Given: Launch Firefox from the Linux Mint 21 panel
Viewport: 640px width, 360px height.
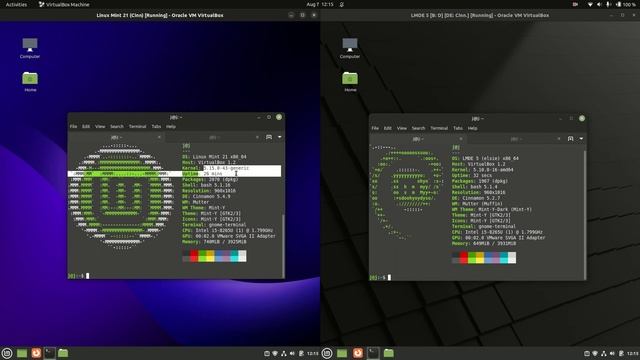Looking at the screenshot, I should (x=36, y=353).
